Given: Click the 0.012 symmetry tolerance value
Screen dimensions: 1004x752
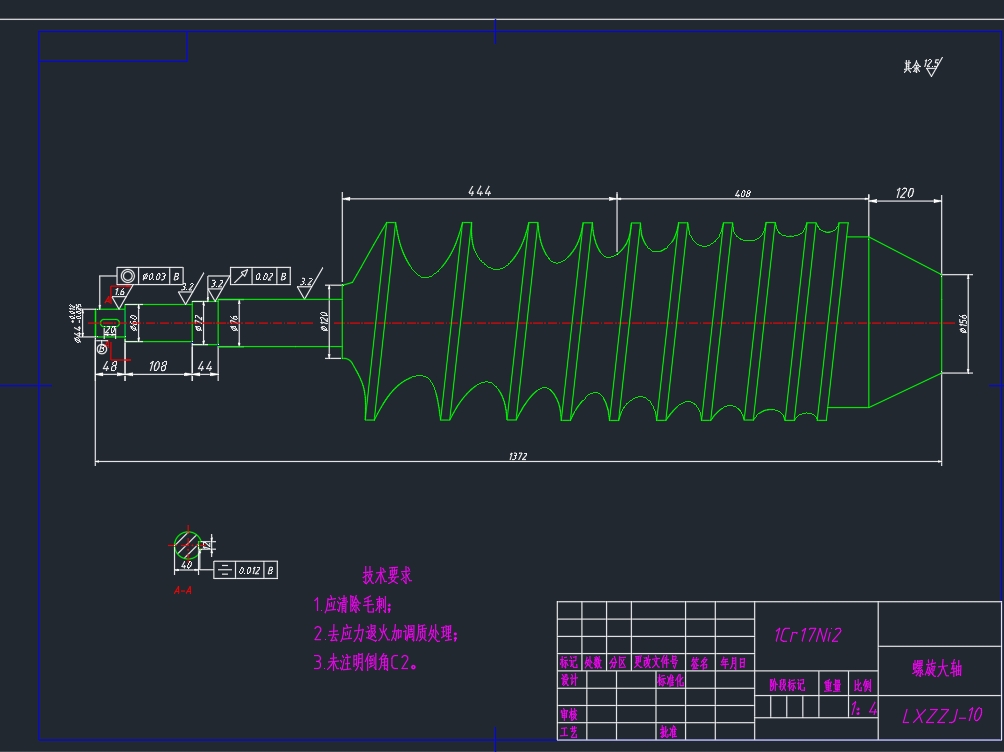Looking at the screenshot, I should coord(249,570).
